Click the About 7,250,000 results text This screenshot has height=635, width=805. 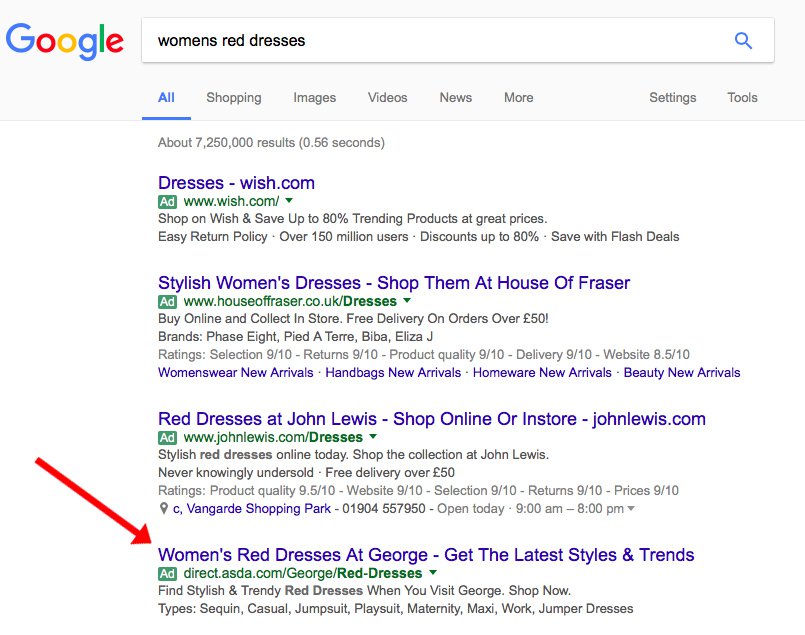pos(271,143)
